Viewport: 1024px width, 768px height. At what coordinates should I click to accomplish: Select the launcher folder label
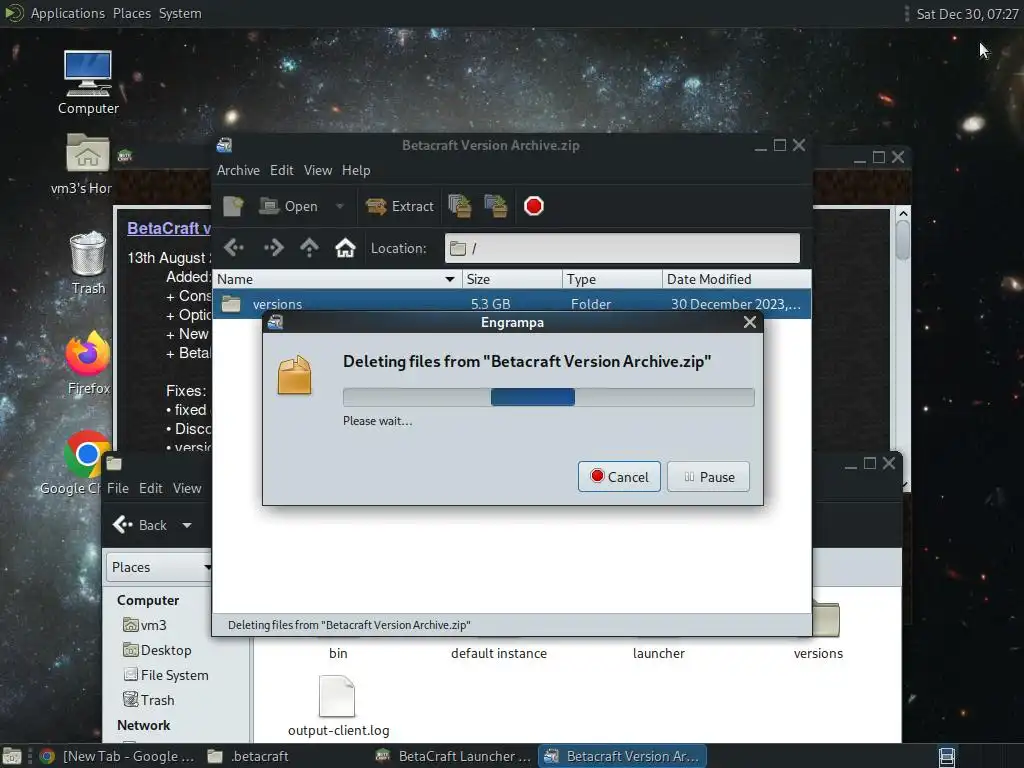658,653
